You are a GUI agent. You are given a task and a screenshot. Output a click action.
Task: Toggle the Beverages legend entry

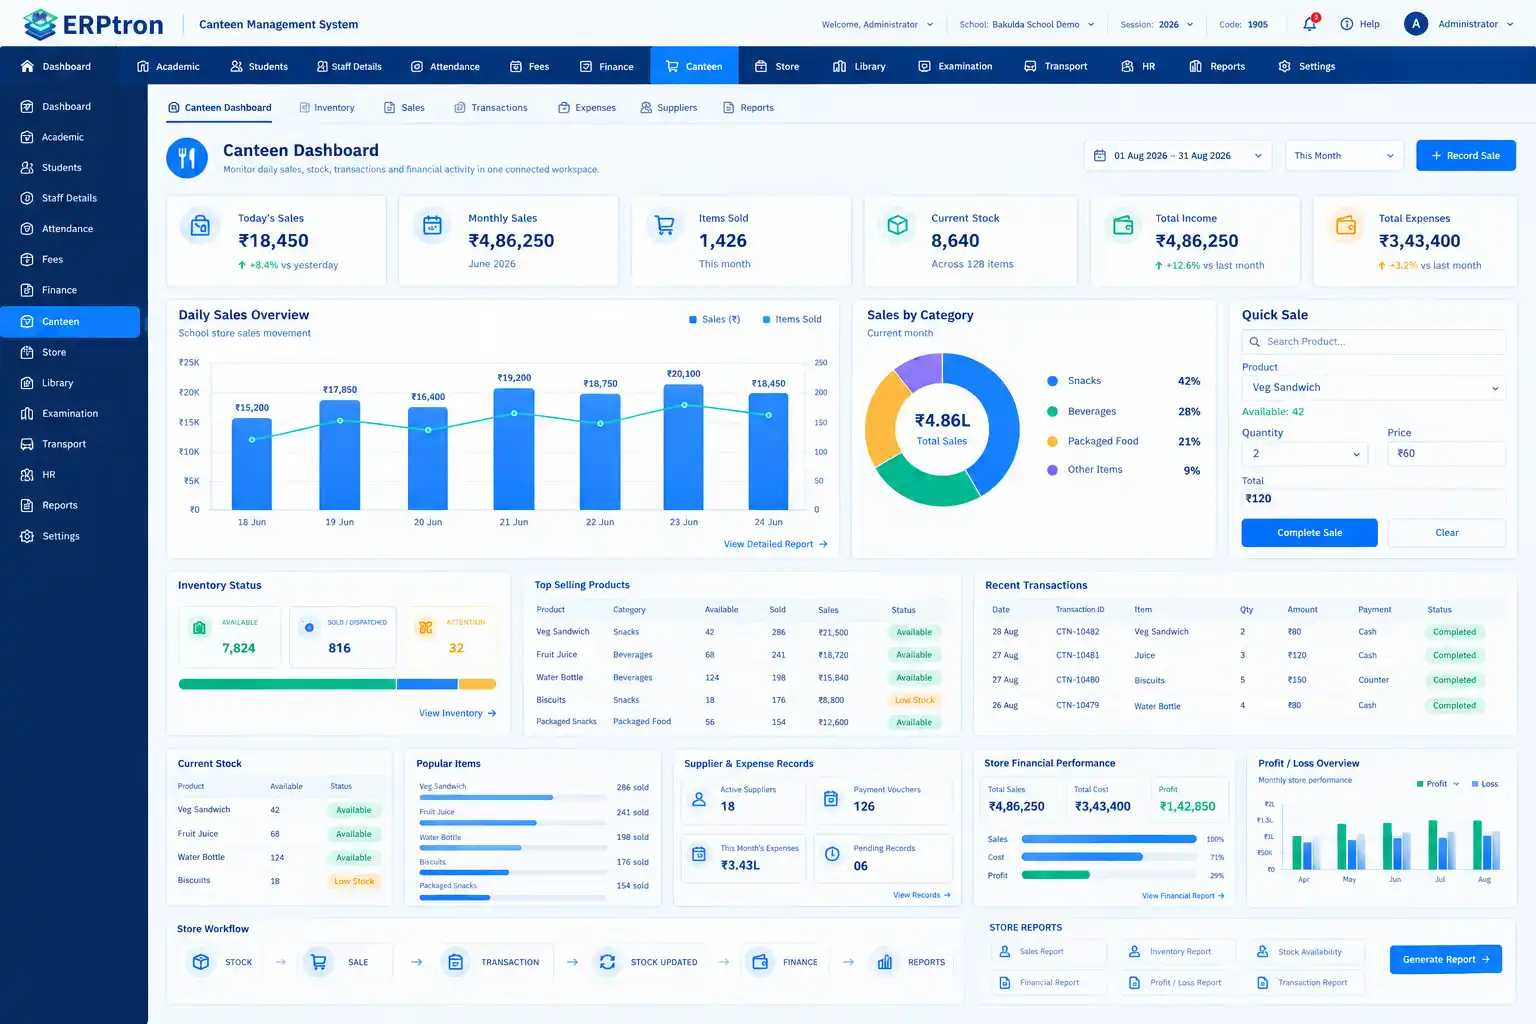(1081, 411)
